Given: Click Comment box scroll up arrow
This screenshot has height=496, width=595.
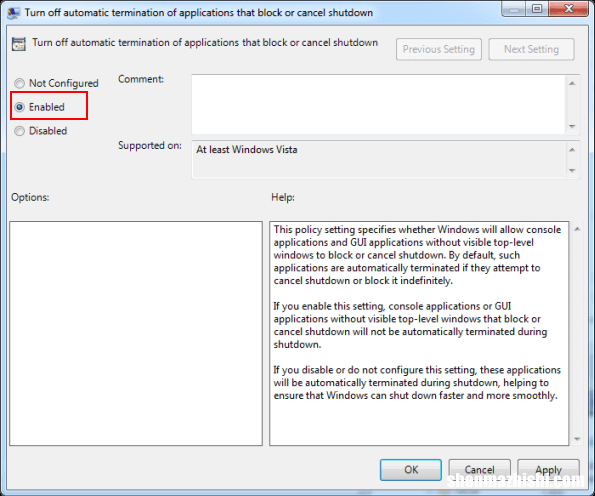Looking at the screenshot, I should pyautogui.click(x=572, y=83).
